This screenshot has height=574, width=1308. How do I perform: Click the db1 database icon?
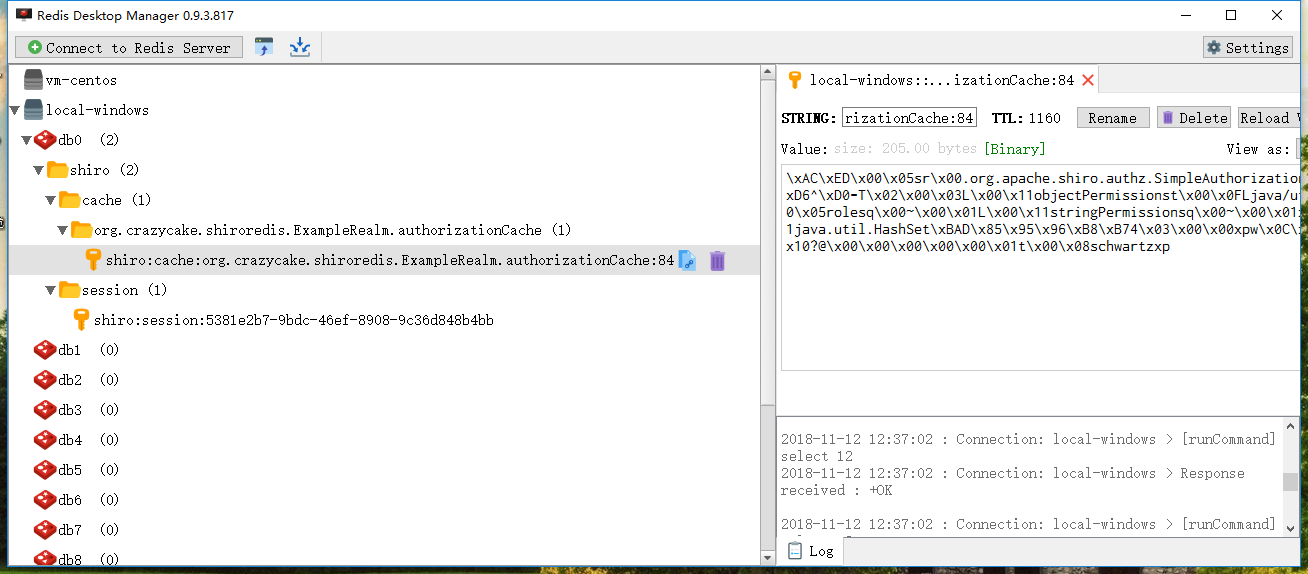click(x=45, y=350)
